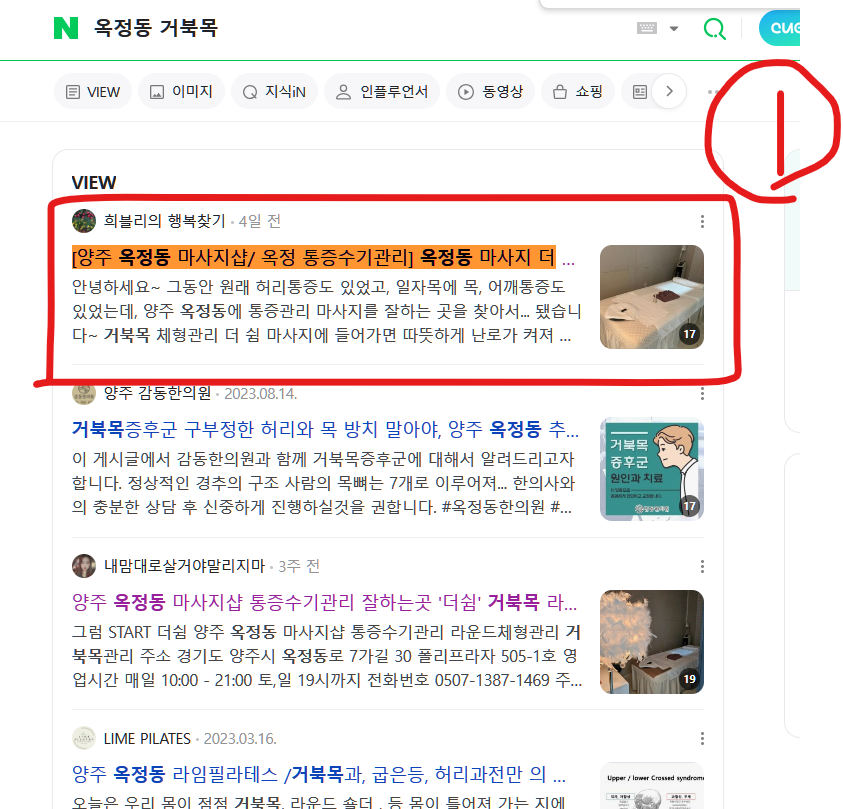Open blog author 양주 감동한의원

(x=157, y=393)
